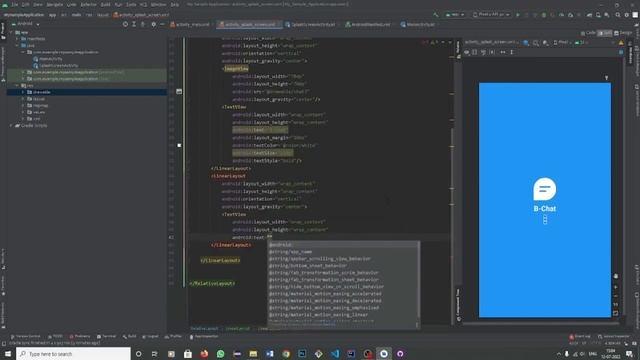
Task: Click the warning triangle in preview toolbar
Action: tap(621, 42)
